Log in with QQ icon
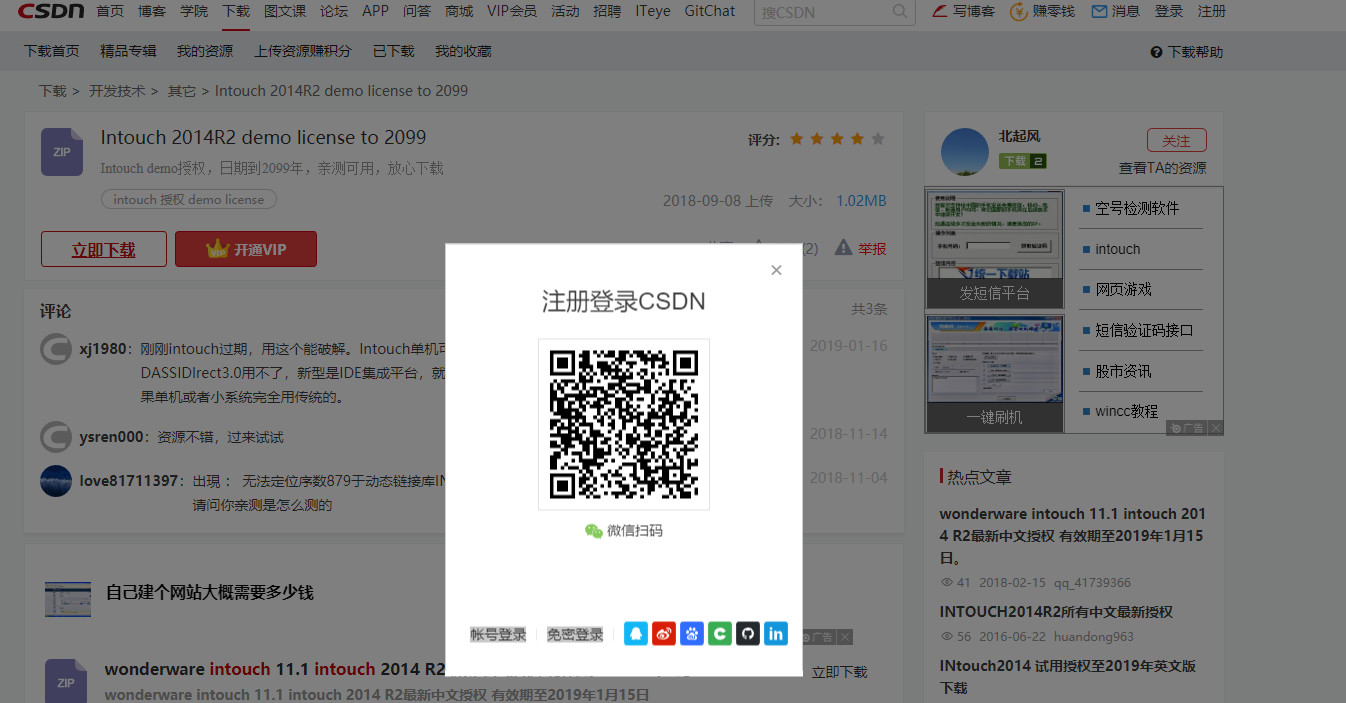 636,634
